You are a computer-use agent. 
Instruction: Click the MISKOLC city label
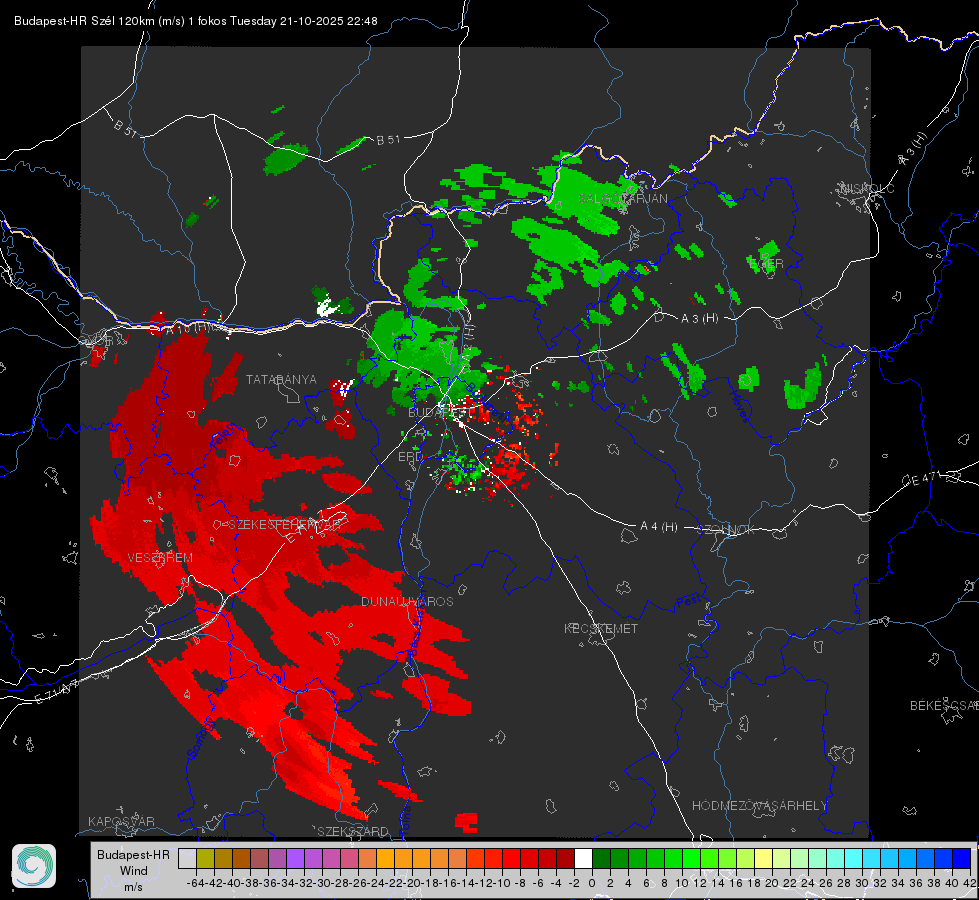pyautogui.click(x=868, y=188)
